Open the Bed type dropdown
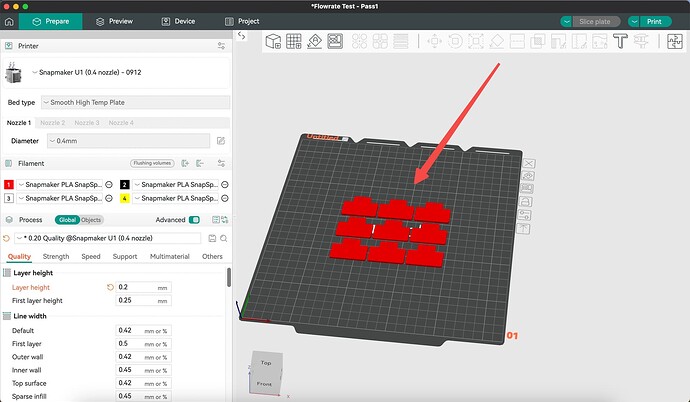Viewport: 690px width, 402px height. point(134,102)
